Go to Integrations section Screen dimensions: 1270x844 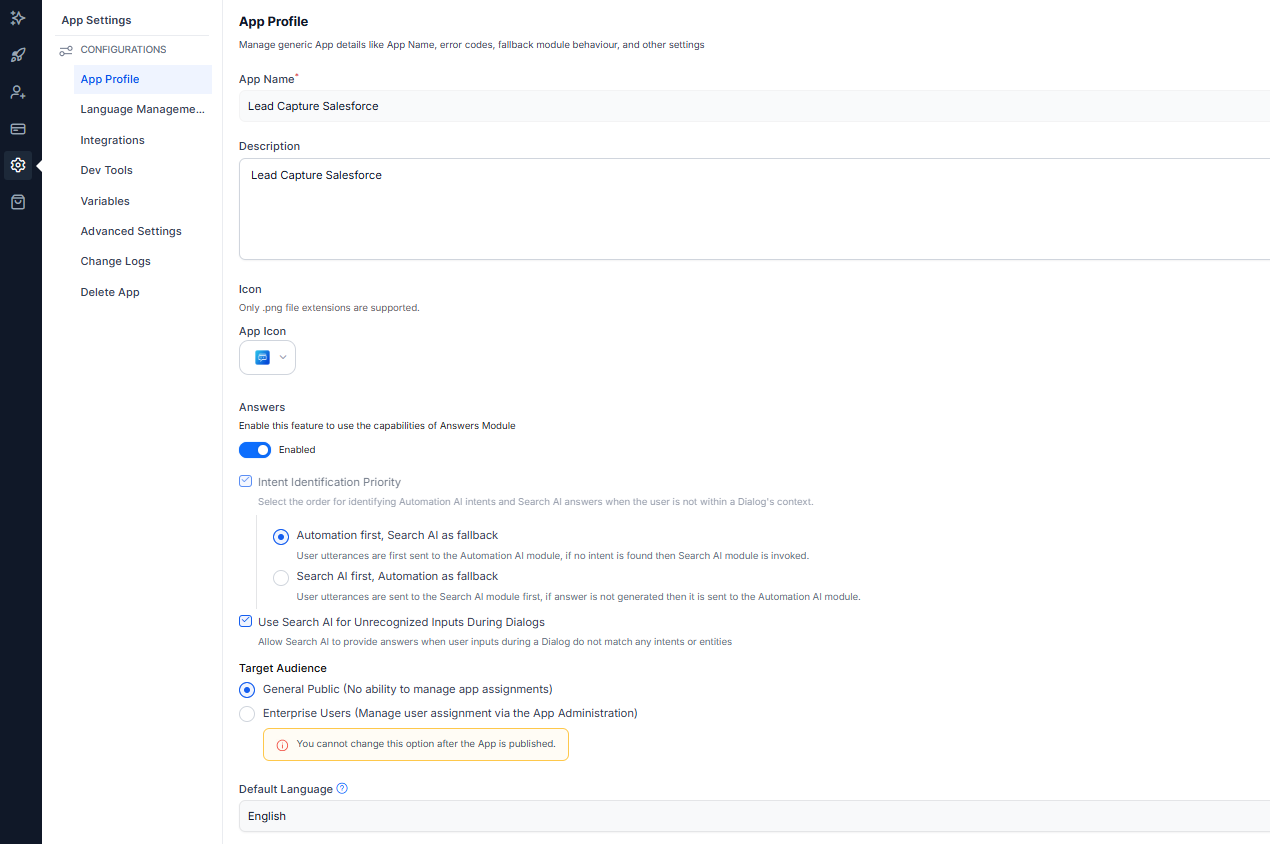click(113, 140)
